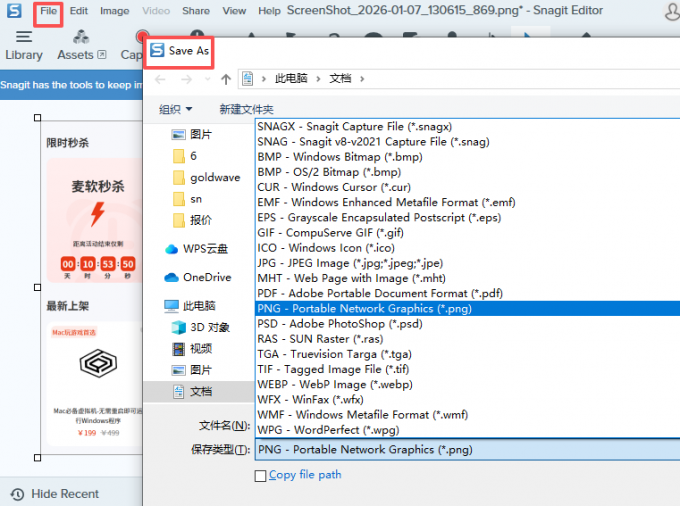The image size is (680, 506).
Task: Open the Library hamburger icon
Action: (24, 37)
